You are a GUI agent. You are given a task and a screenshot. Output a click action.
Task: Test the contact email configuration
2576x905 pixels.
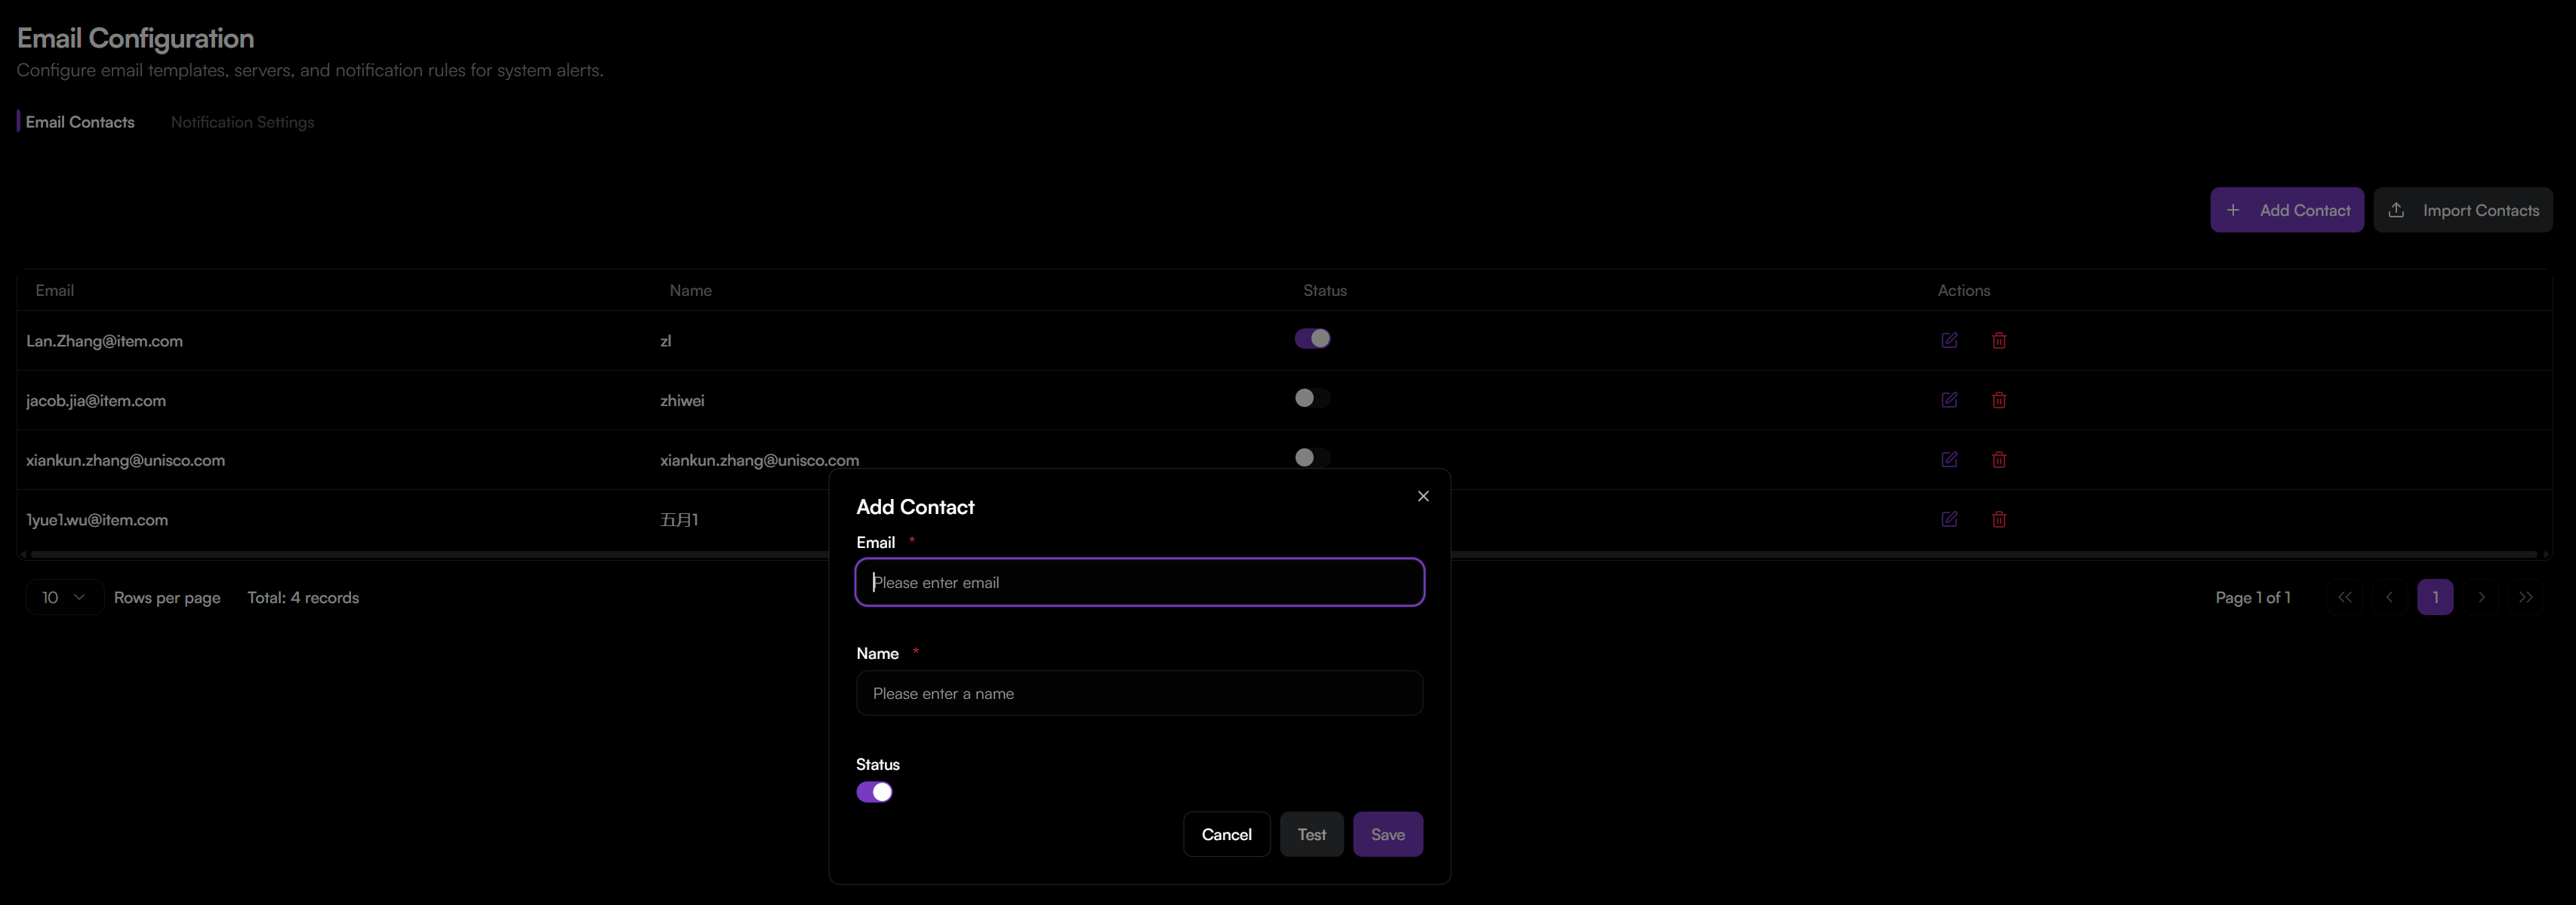[1312, 833]
